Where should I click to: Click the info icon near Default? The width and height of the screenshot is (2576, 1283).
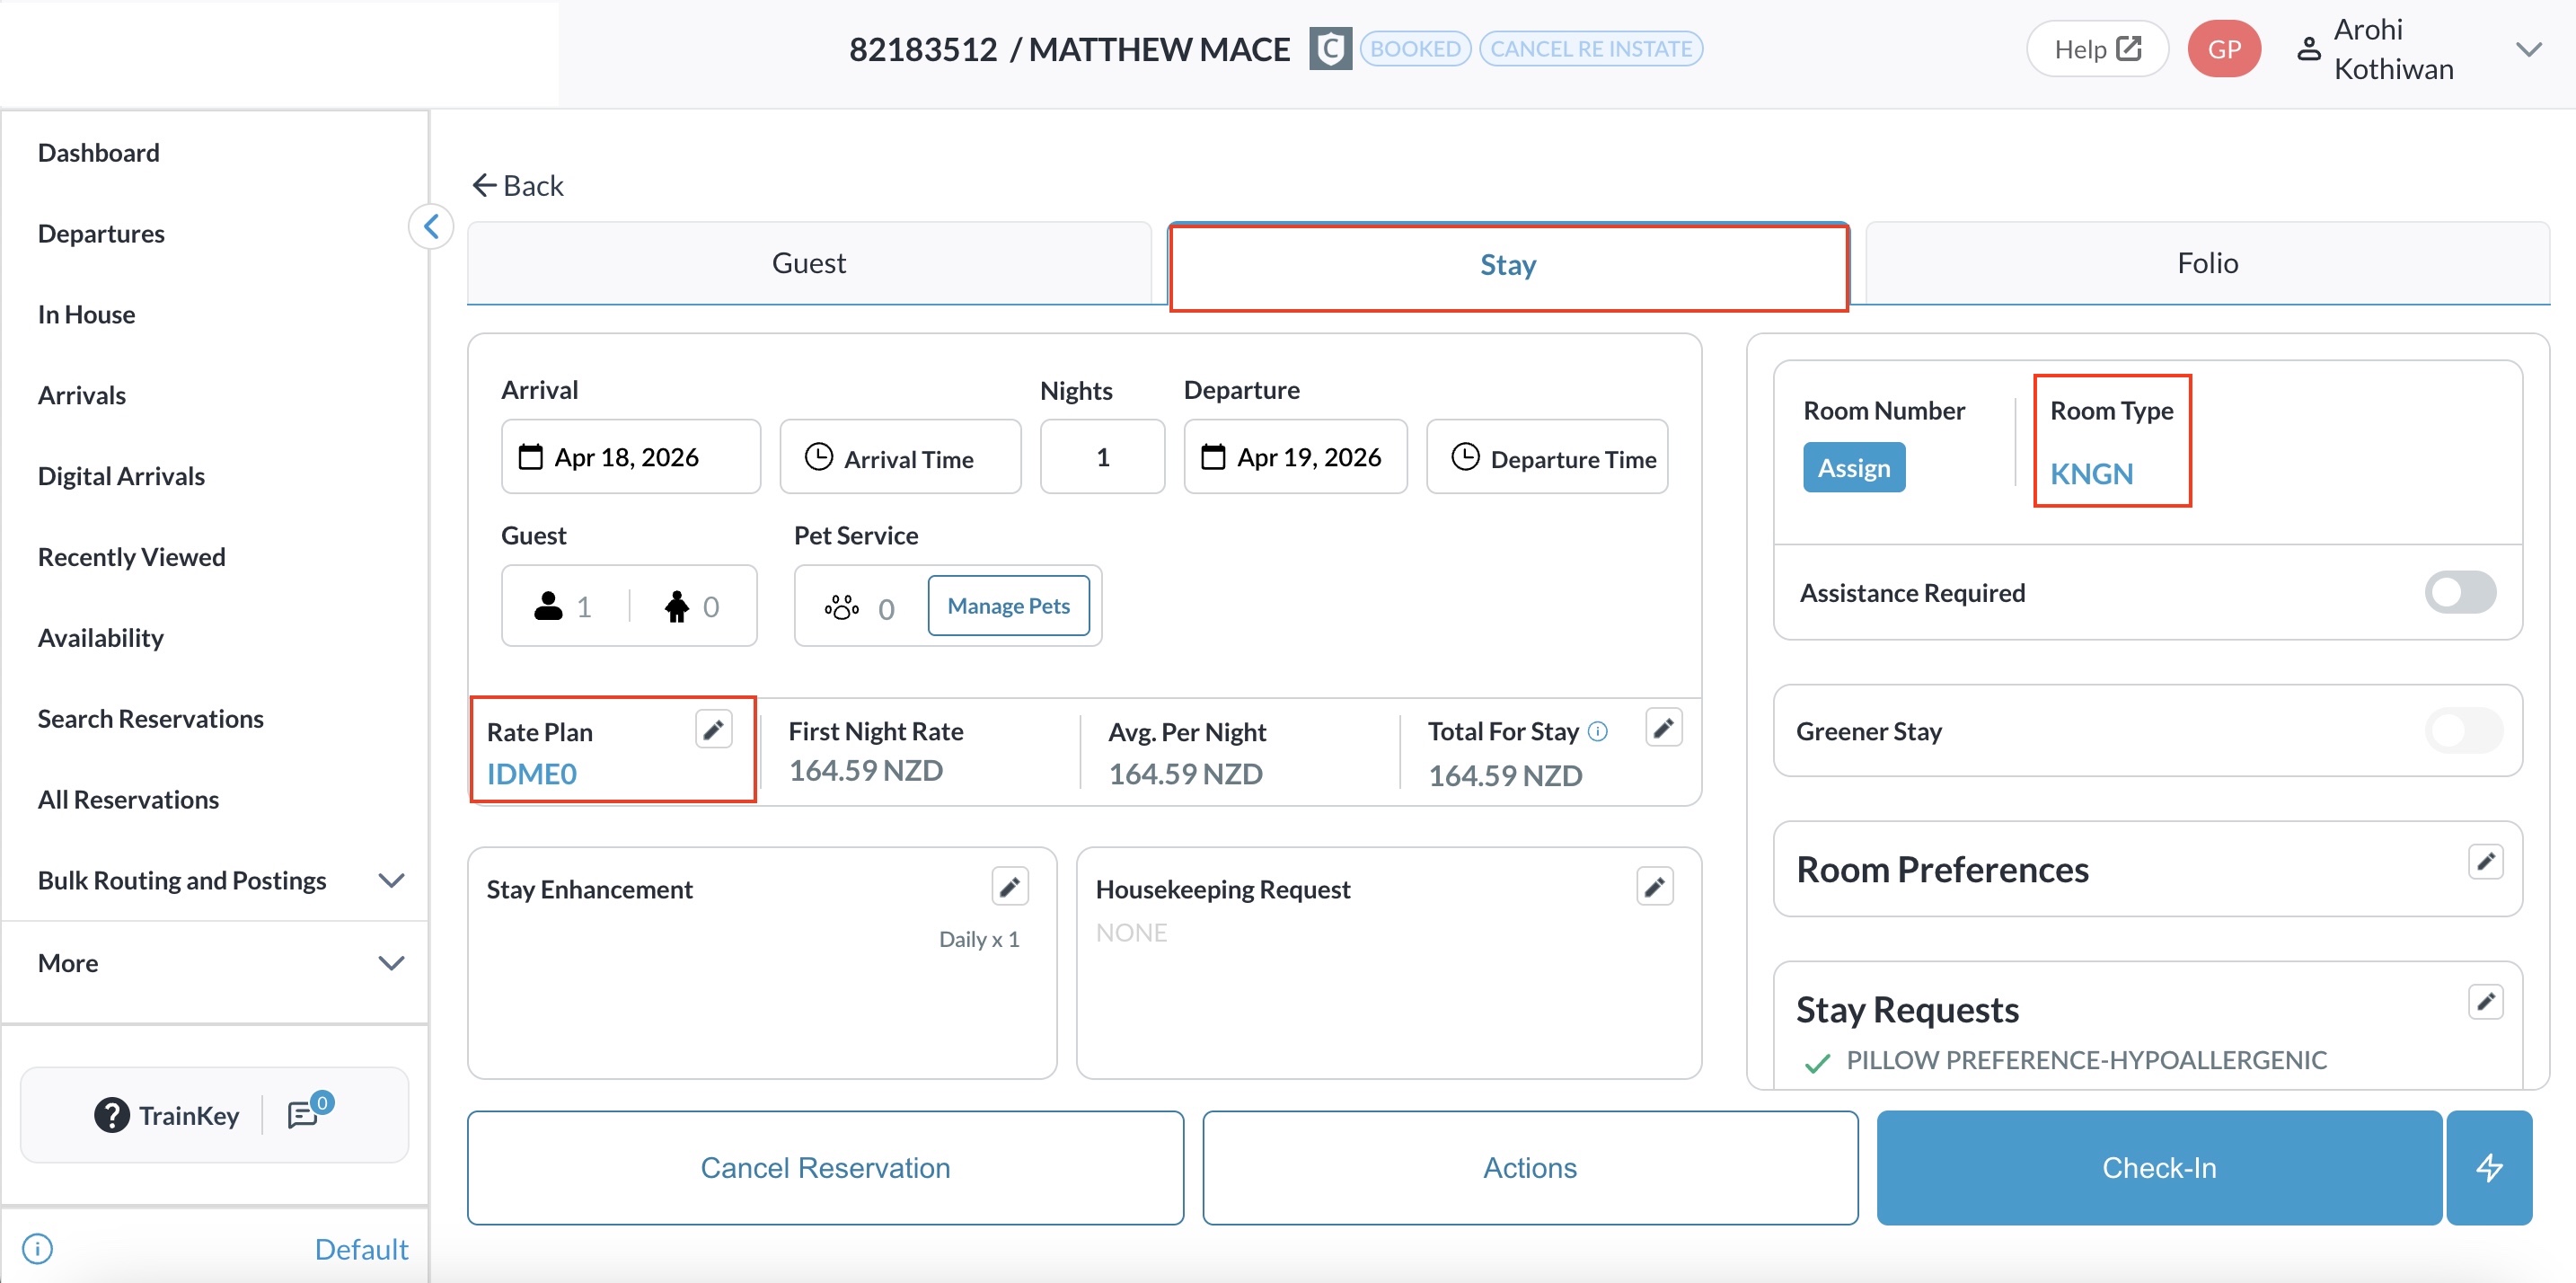[x=37, y=1248]
